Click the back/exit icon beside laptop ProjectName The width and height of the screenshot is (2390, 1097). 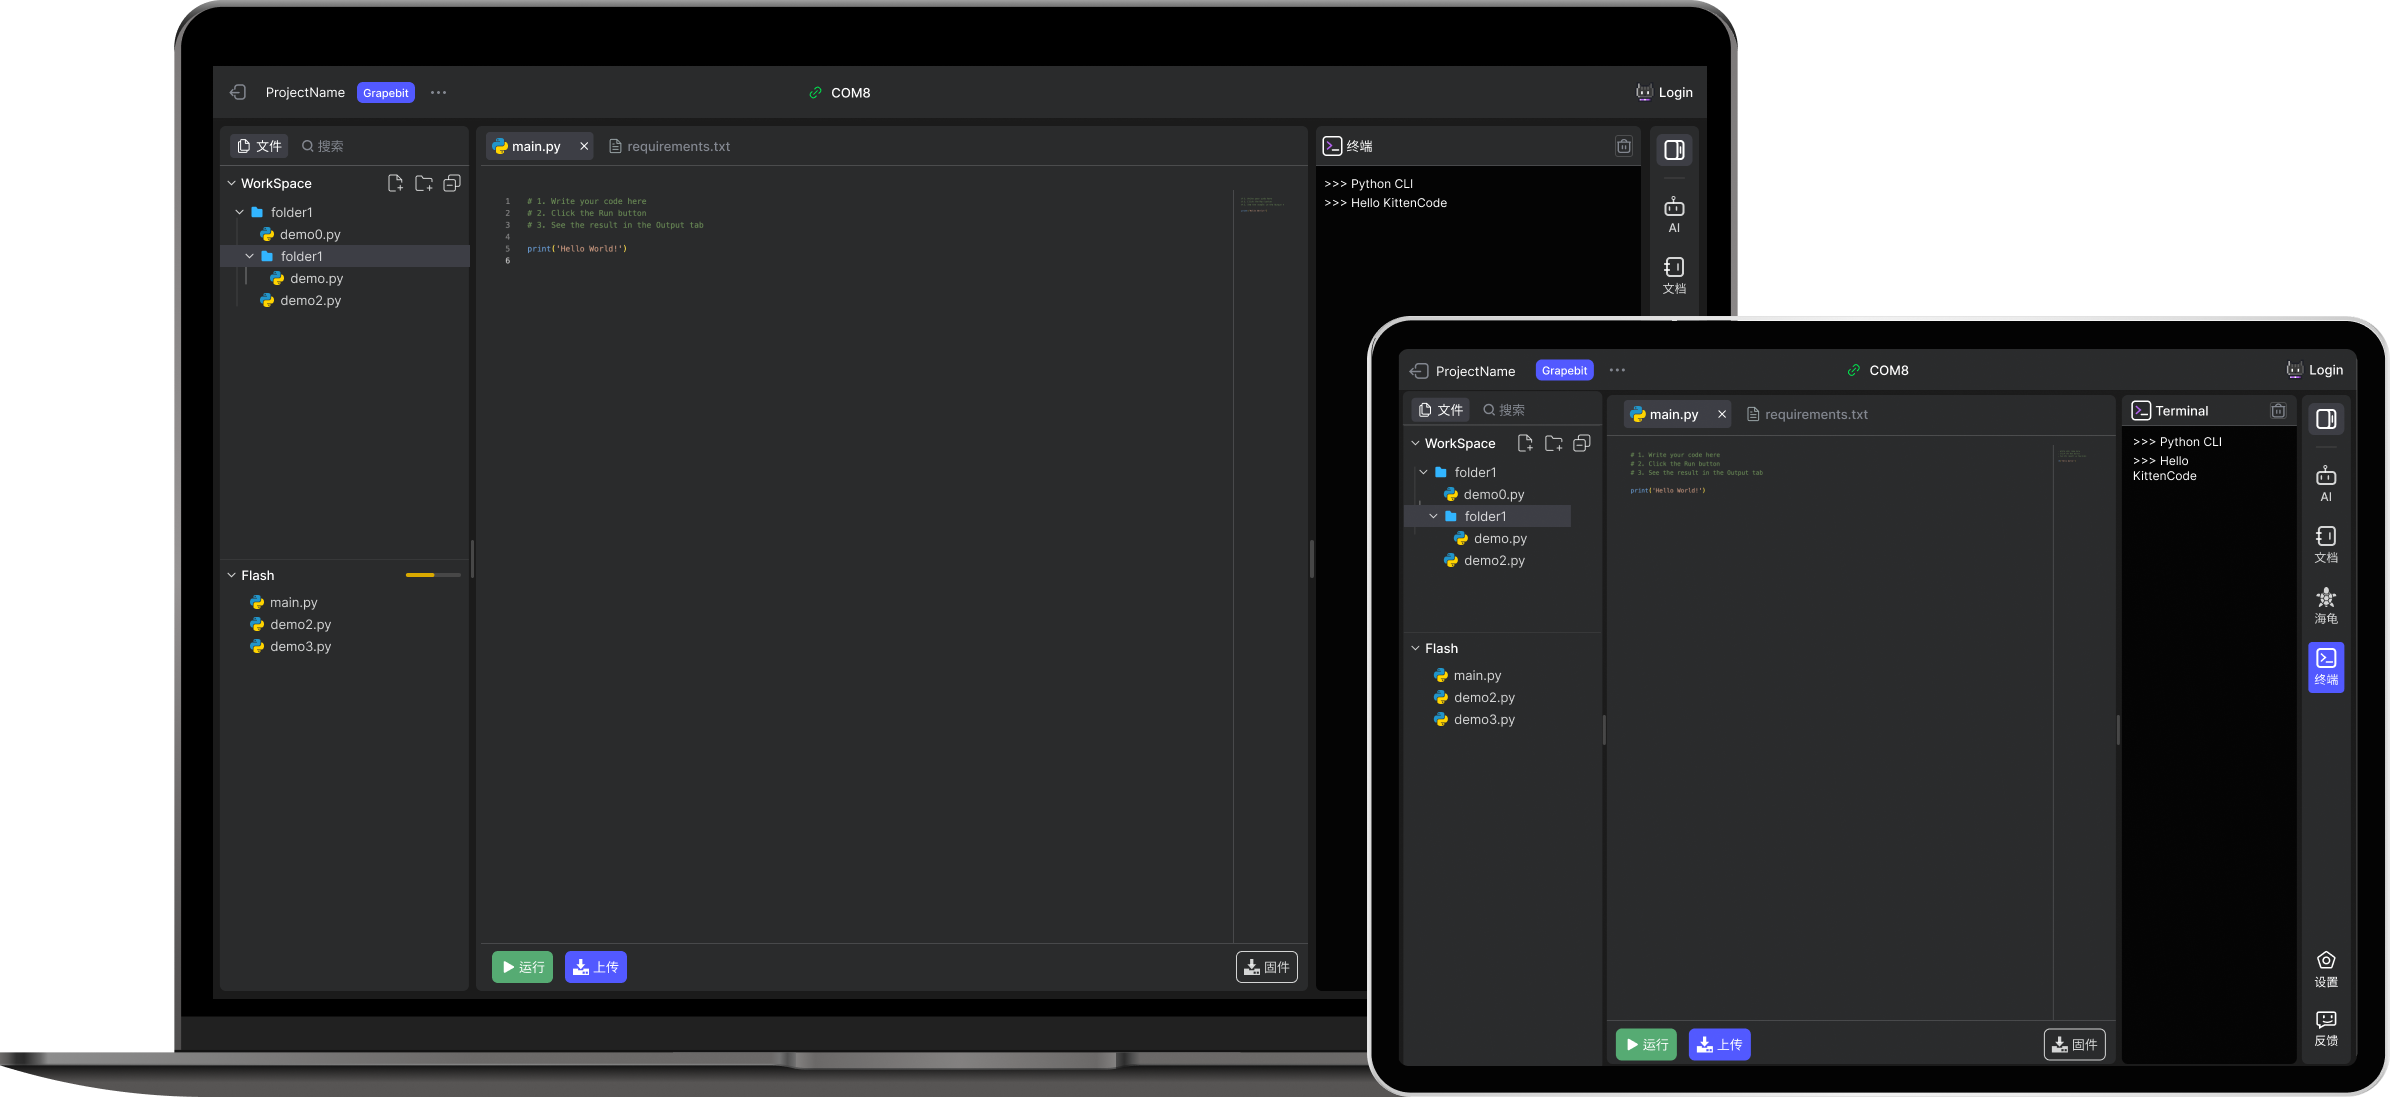pos(238,92)
